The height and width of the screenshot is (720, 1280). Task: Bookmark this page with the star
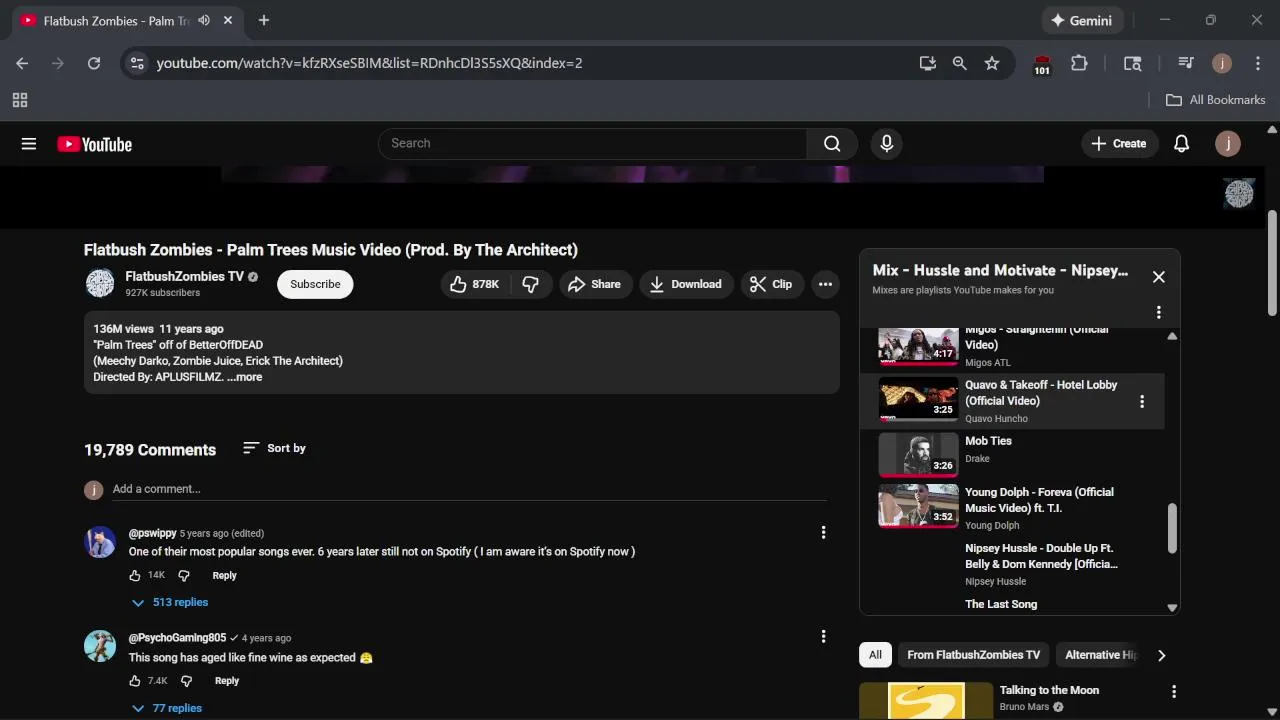click(992, 63)
